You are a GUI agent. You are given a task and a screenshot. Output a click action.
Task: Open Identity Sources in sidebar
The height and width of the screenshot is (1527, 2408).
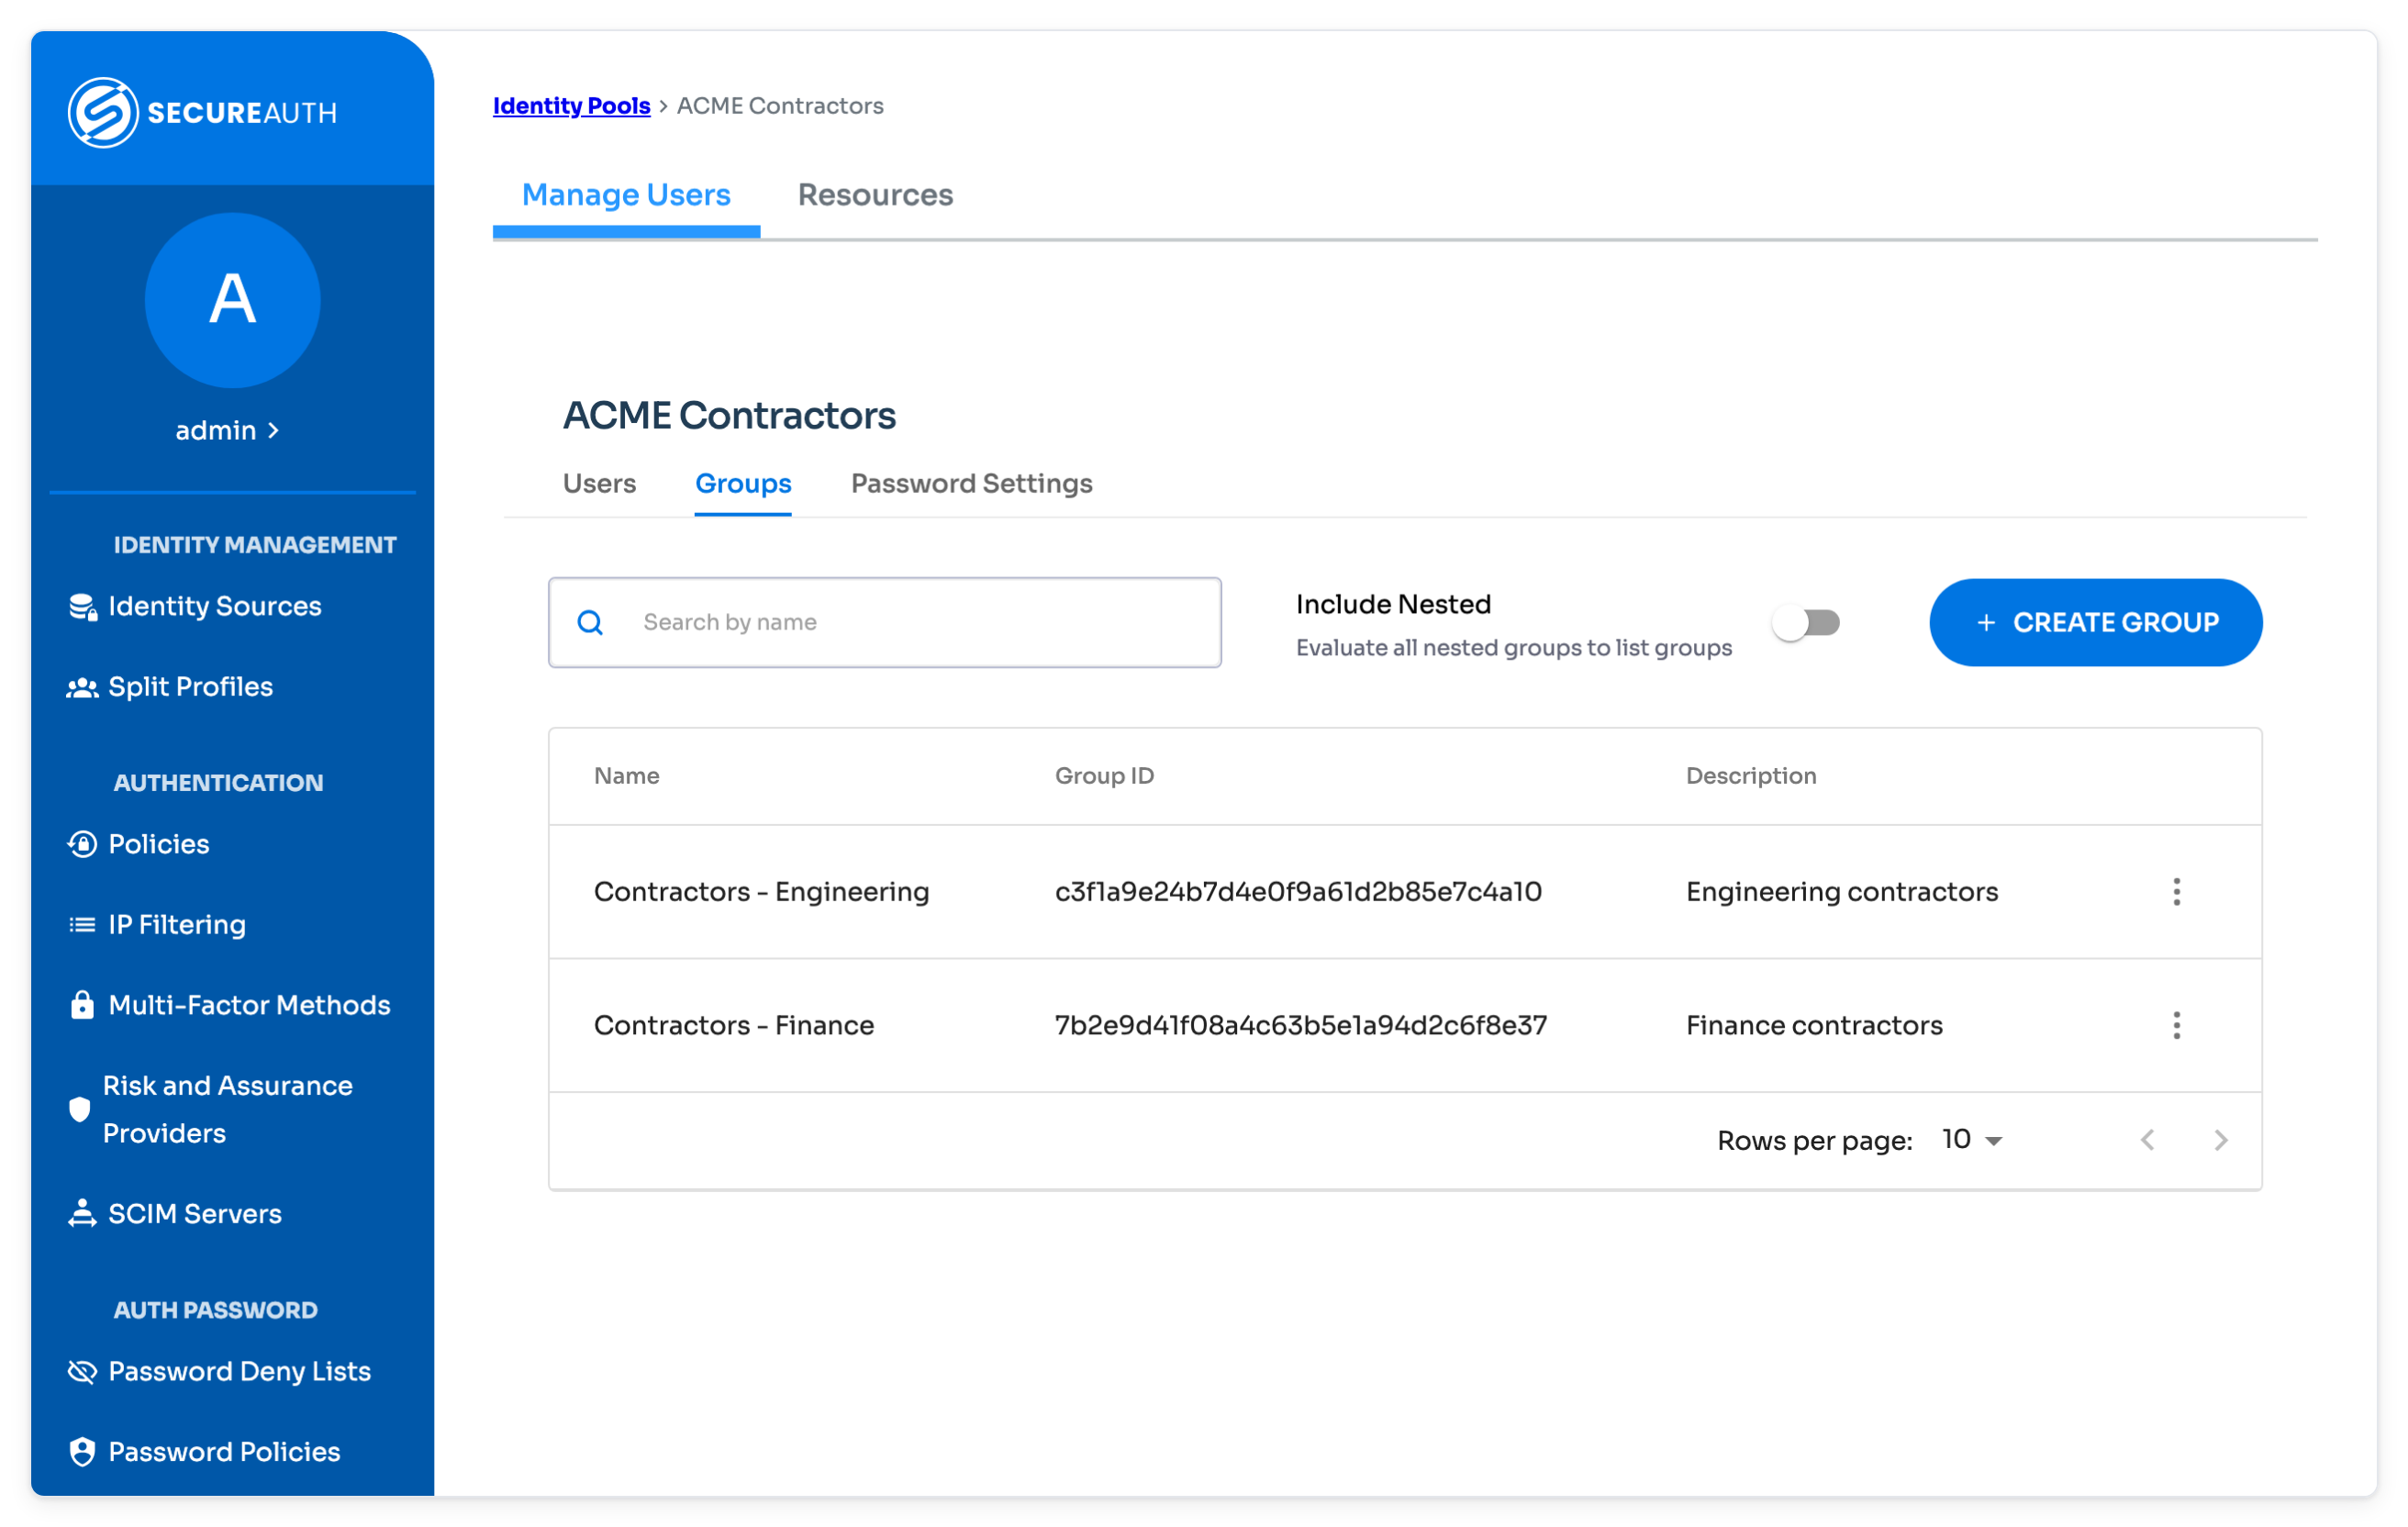click(215, 607)
